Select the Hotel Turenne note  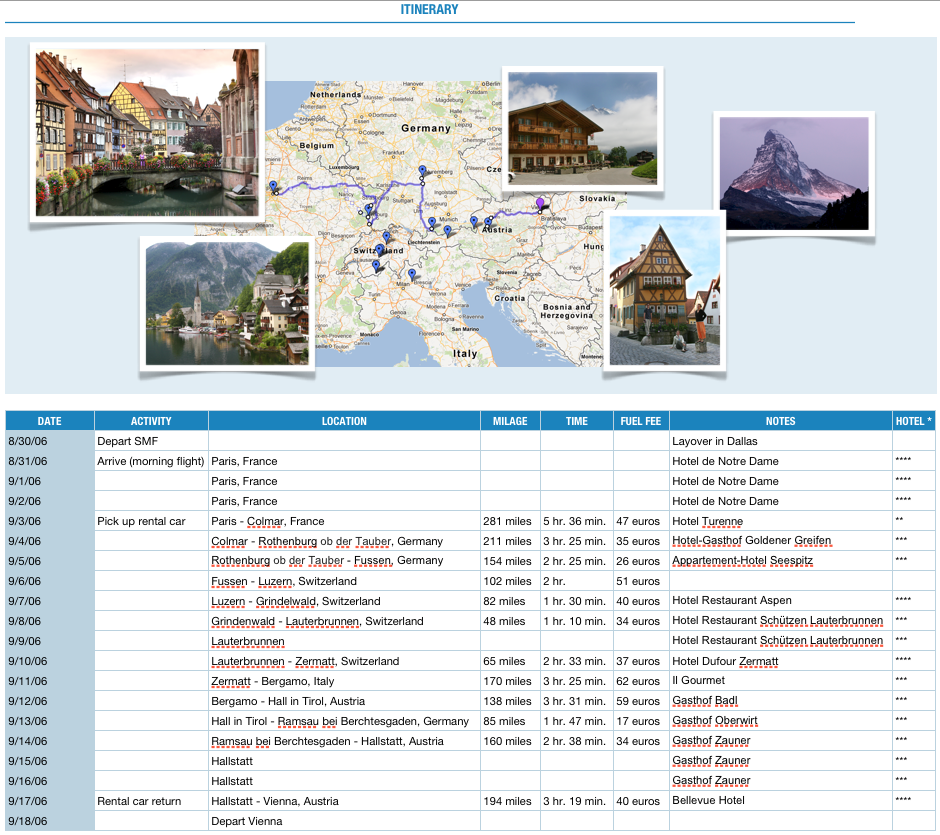(781, 521)
